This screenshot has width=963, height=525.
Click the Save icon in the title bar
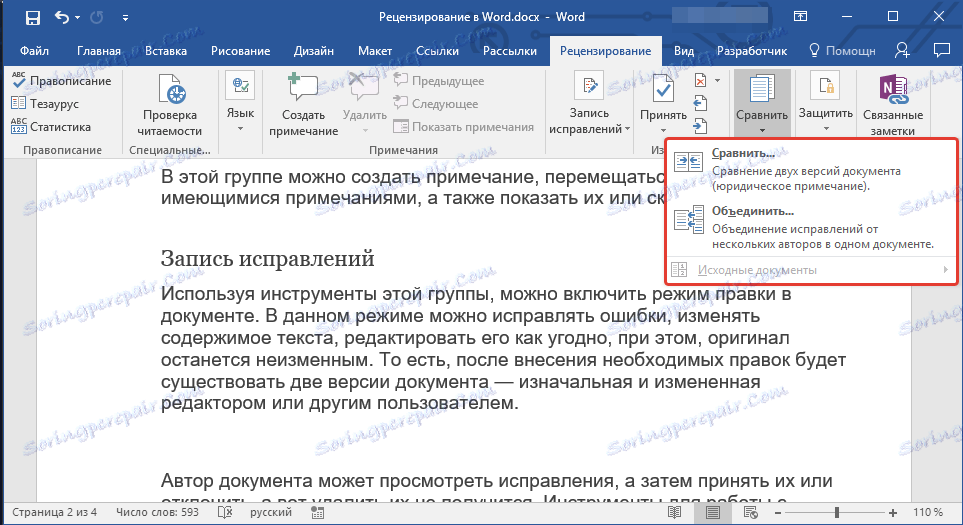point(32,18)
